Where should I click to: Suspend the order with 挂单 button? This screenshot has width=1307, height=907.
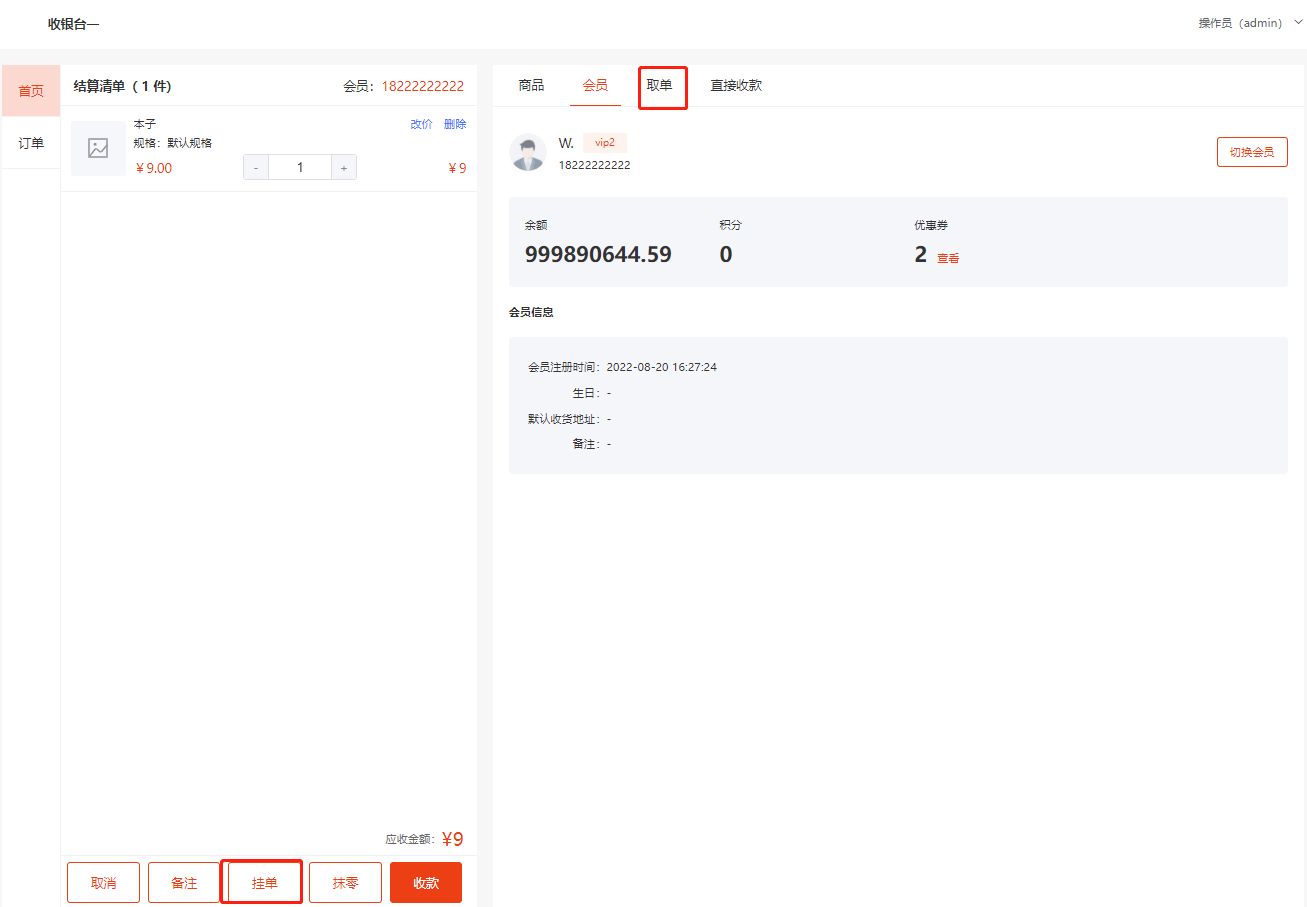click(x=264, y=883)
